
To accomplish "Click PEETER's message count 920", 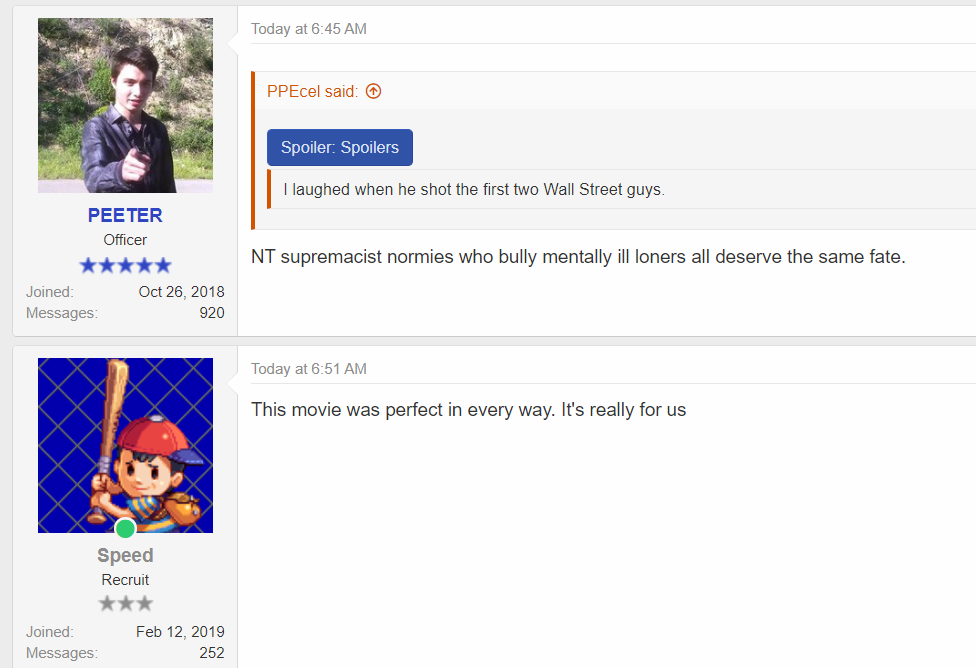I will point(212,313).
